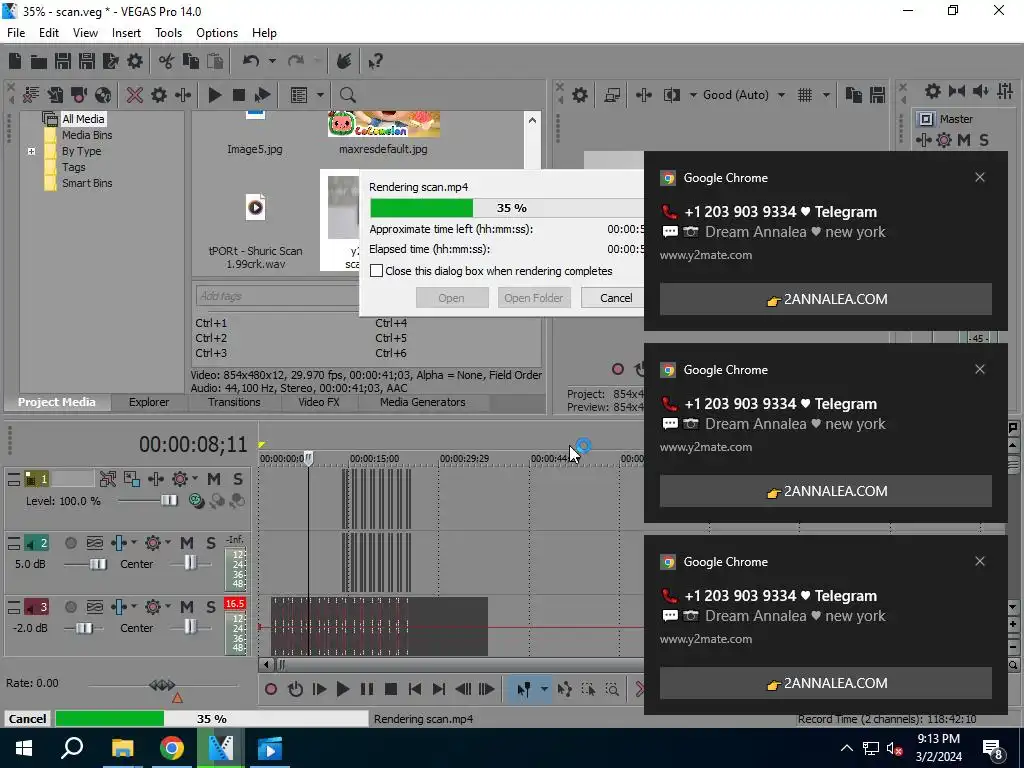Click the What's This help icon
The height and width of the screenshot is (768, 1024).
point(375,61)
